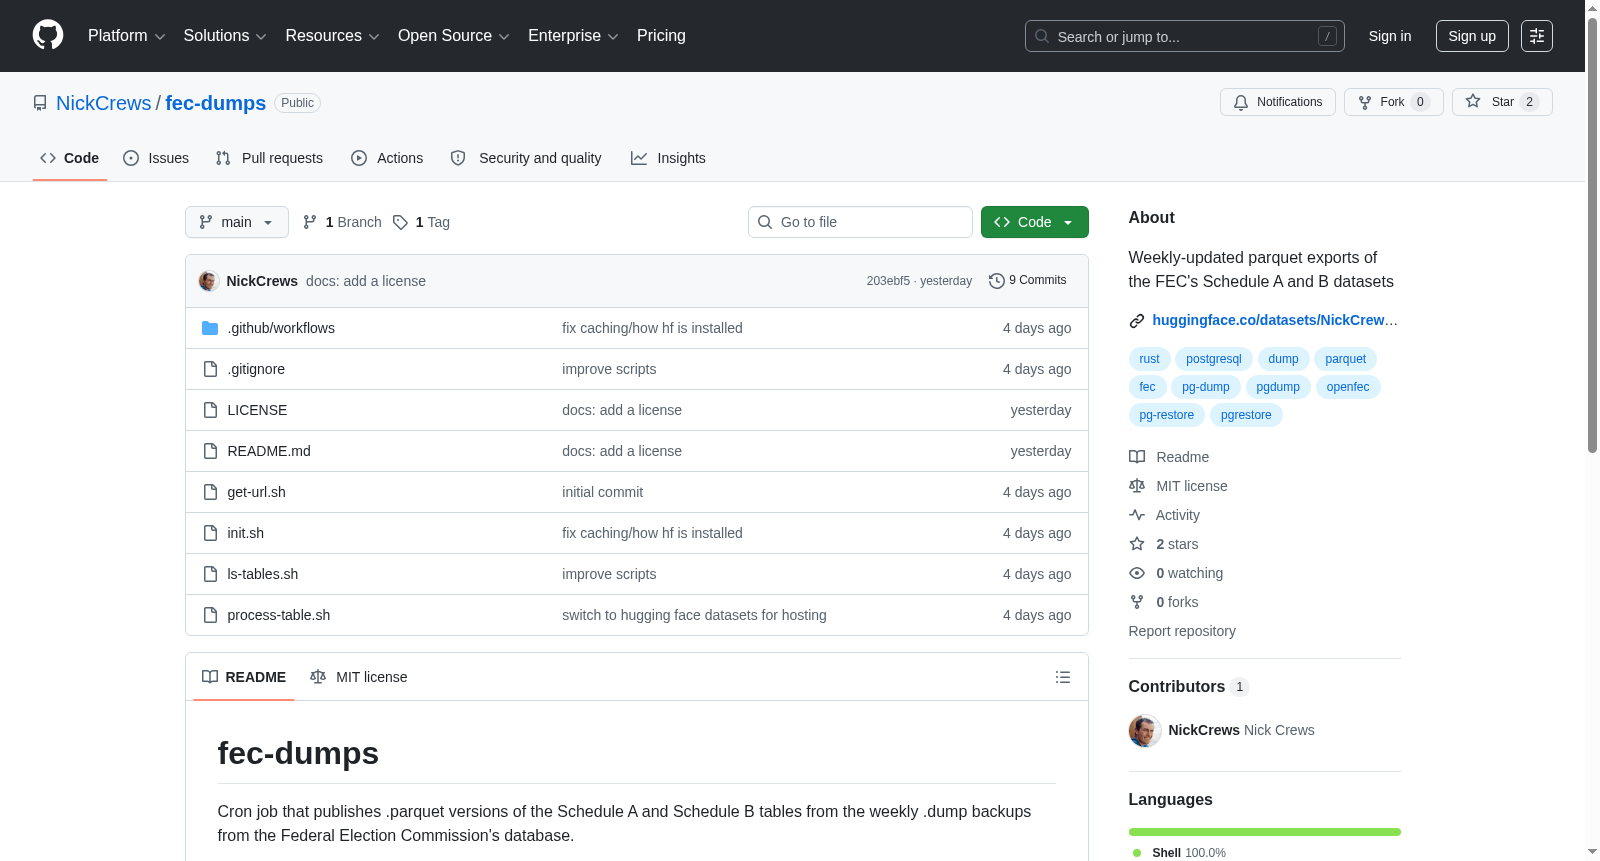Open the Issues tab
The image size is (1600, 861).
pyautogui.click(x=156, y=158)
